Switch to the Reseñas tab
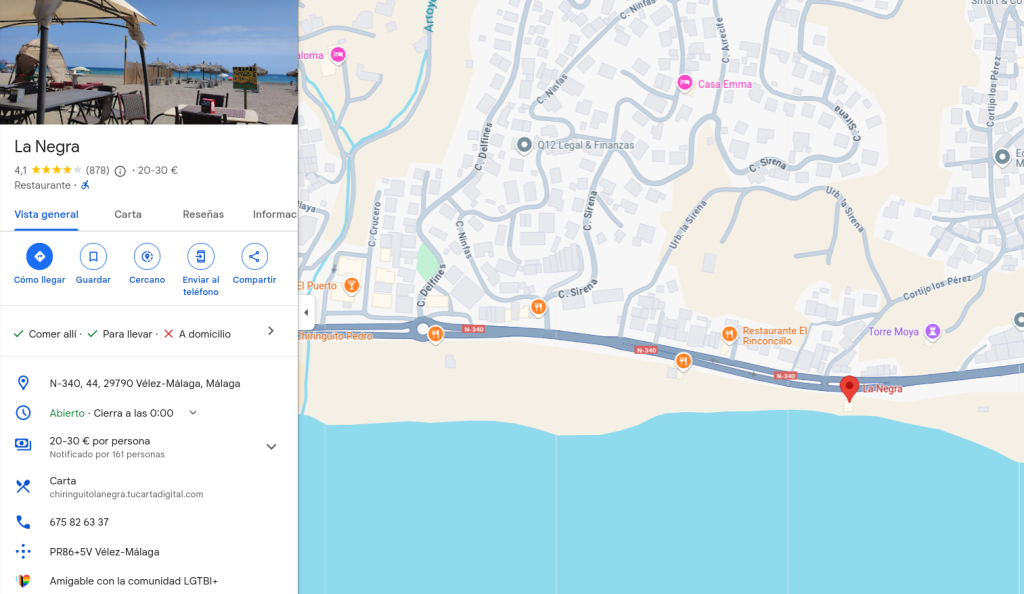1024x594 pixels. 203,214
